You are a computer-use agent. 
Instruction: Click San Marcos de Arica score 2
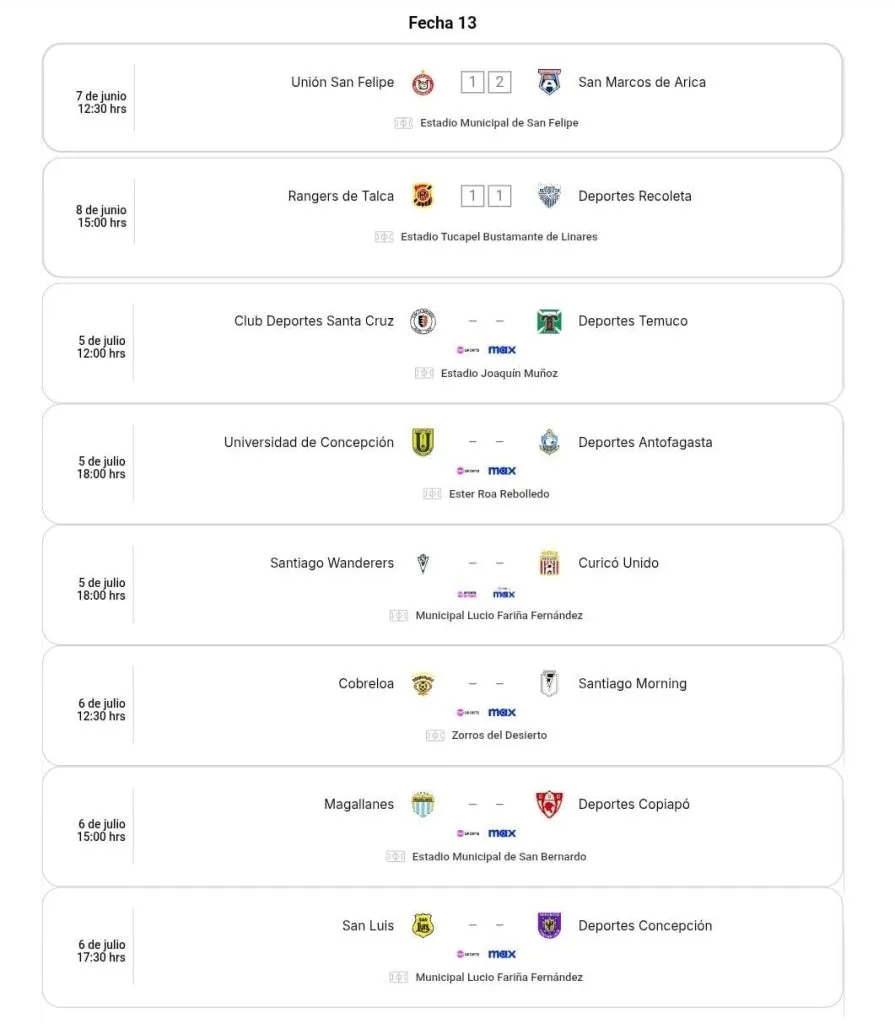click(x=499, y=83)
